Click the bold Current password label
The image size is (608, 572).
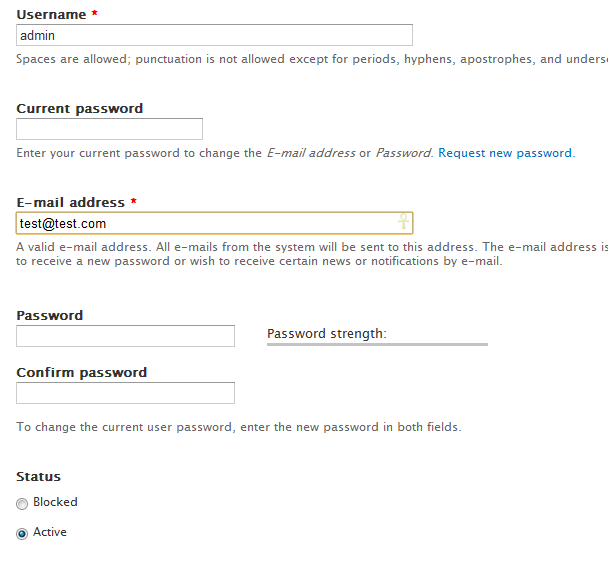click(x=80, y=108)
